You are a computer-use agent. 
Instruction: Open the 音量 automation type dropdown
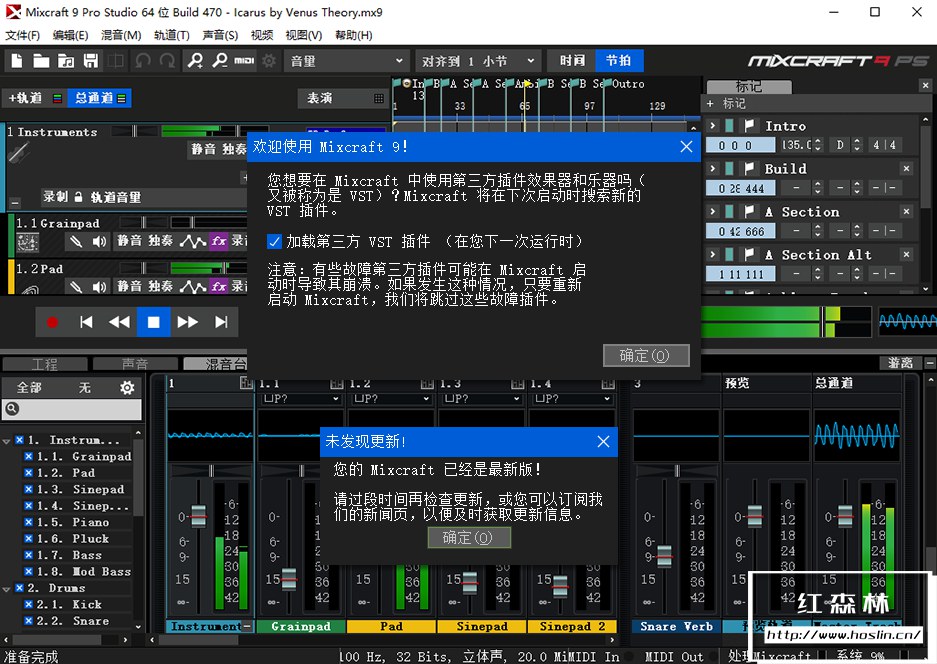347,61
